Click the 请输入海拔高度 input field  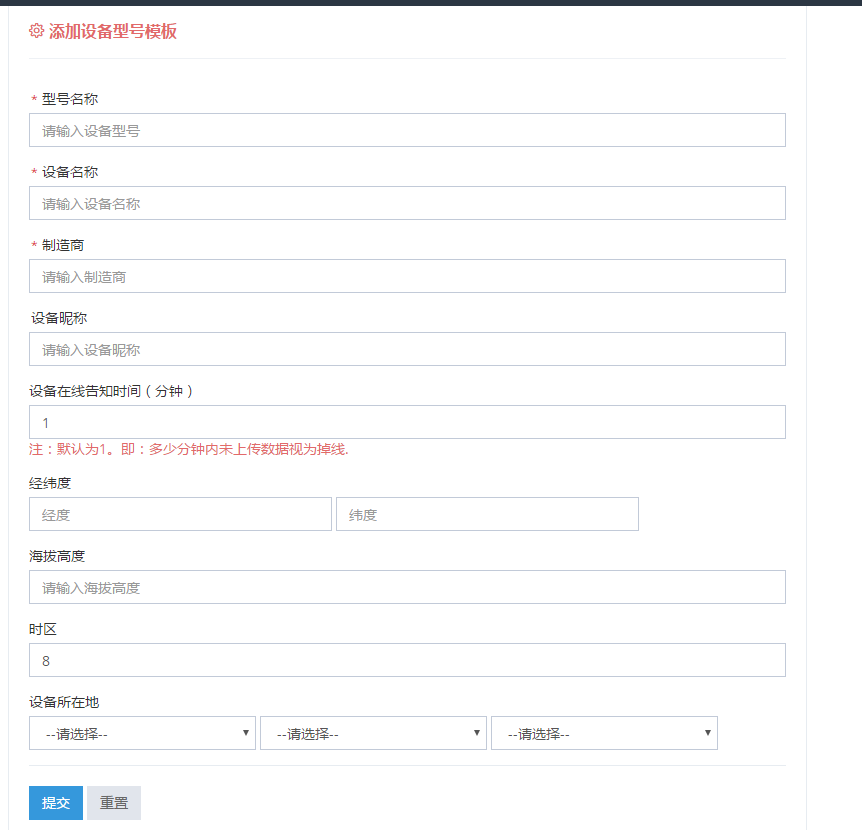click(407, 587)
